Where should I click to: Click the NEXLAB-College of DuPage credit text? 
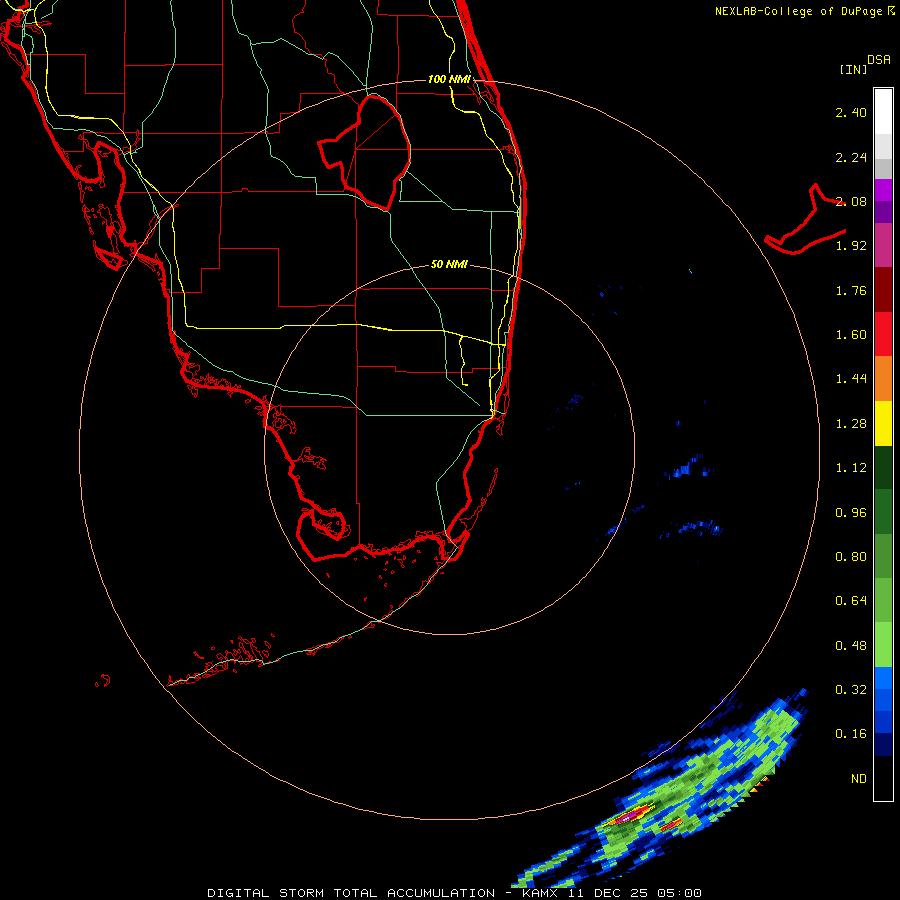(804, 11)
